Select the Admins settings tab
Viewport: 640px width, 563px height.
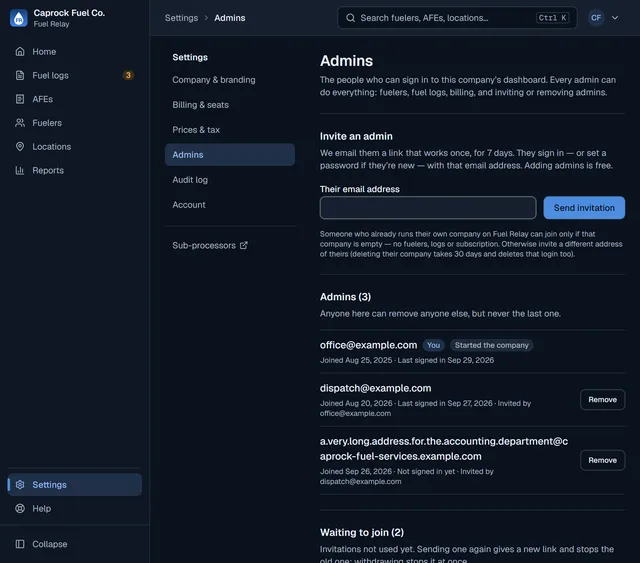229,154
